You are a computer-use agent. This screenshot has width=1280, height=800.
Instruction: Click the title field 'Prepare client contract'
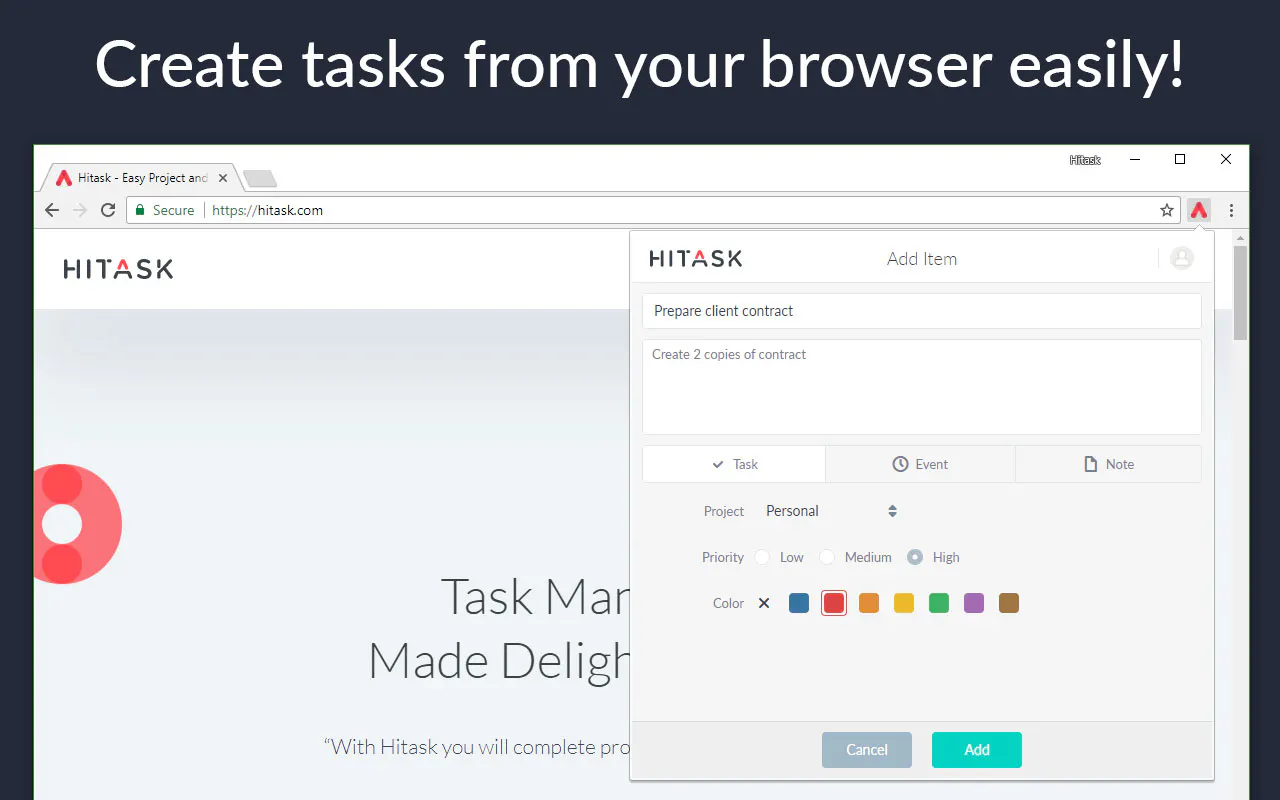(922, 311)
